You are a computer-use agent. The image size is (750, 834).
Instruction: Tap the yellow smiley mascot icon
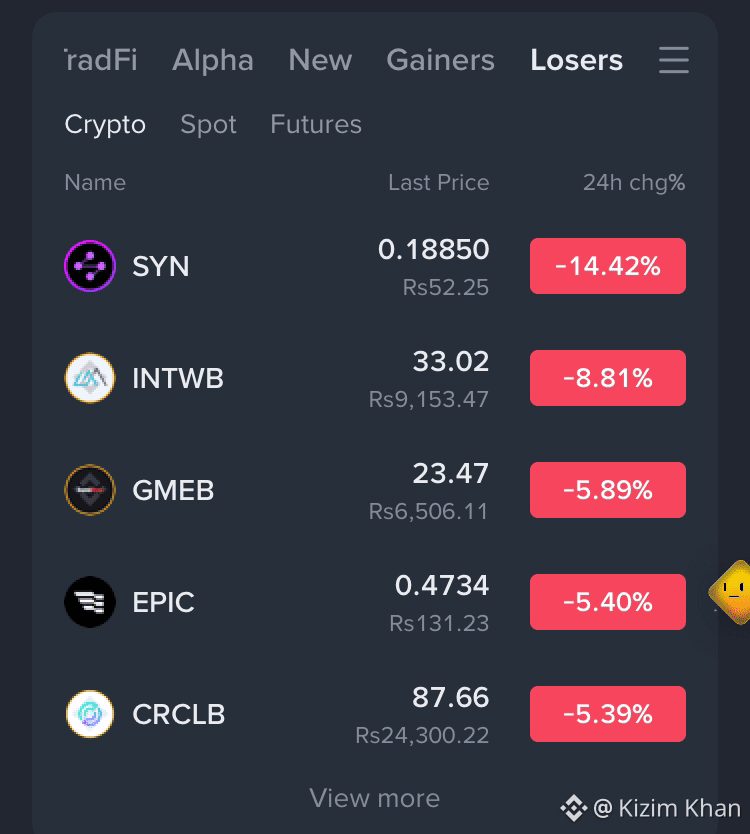(x=730, y=592)
